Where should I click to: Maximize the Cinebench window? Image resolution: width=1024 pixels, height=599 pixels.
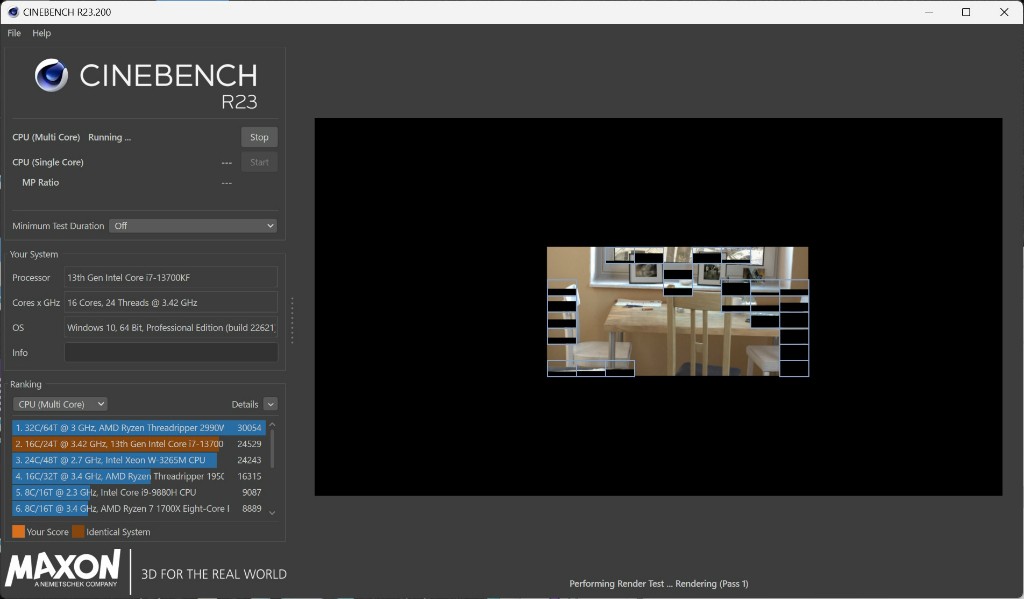(966, 12)
